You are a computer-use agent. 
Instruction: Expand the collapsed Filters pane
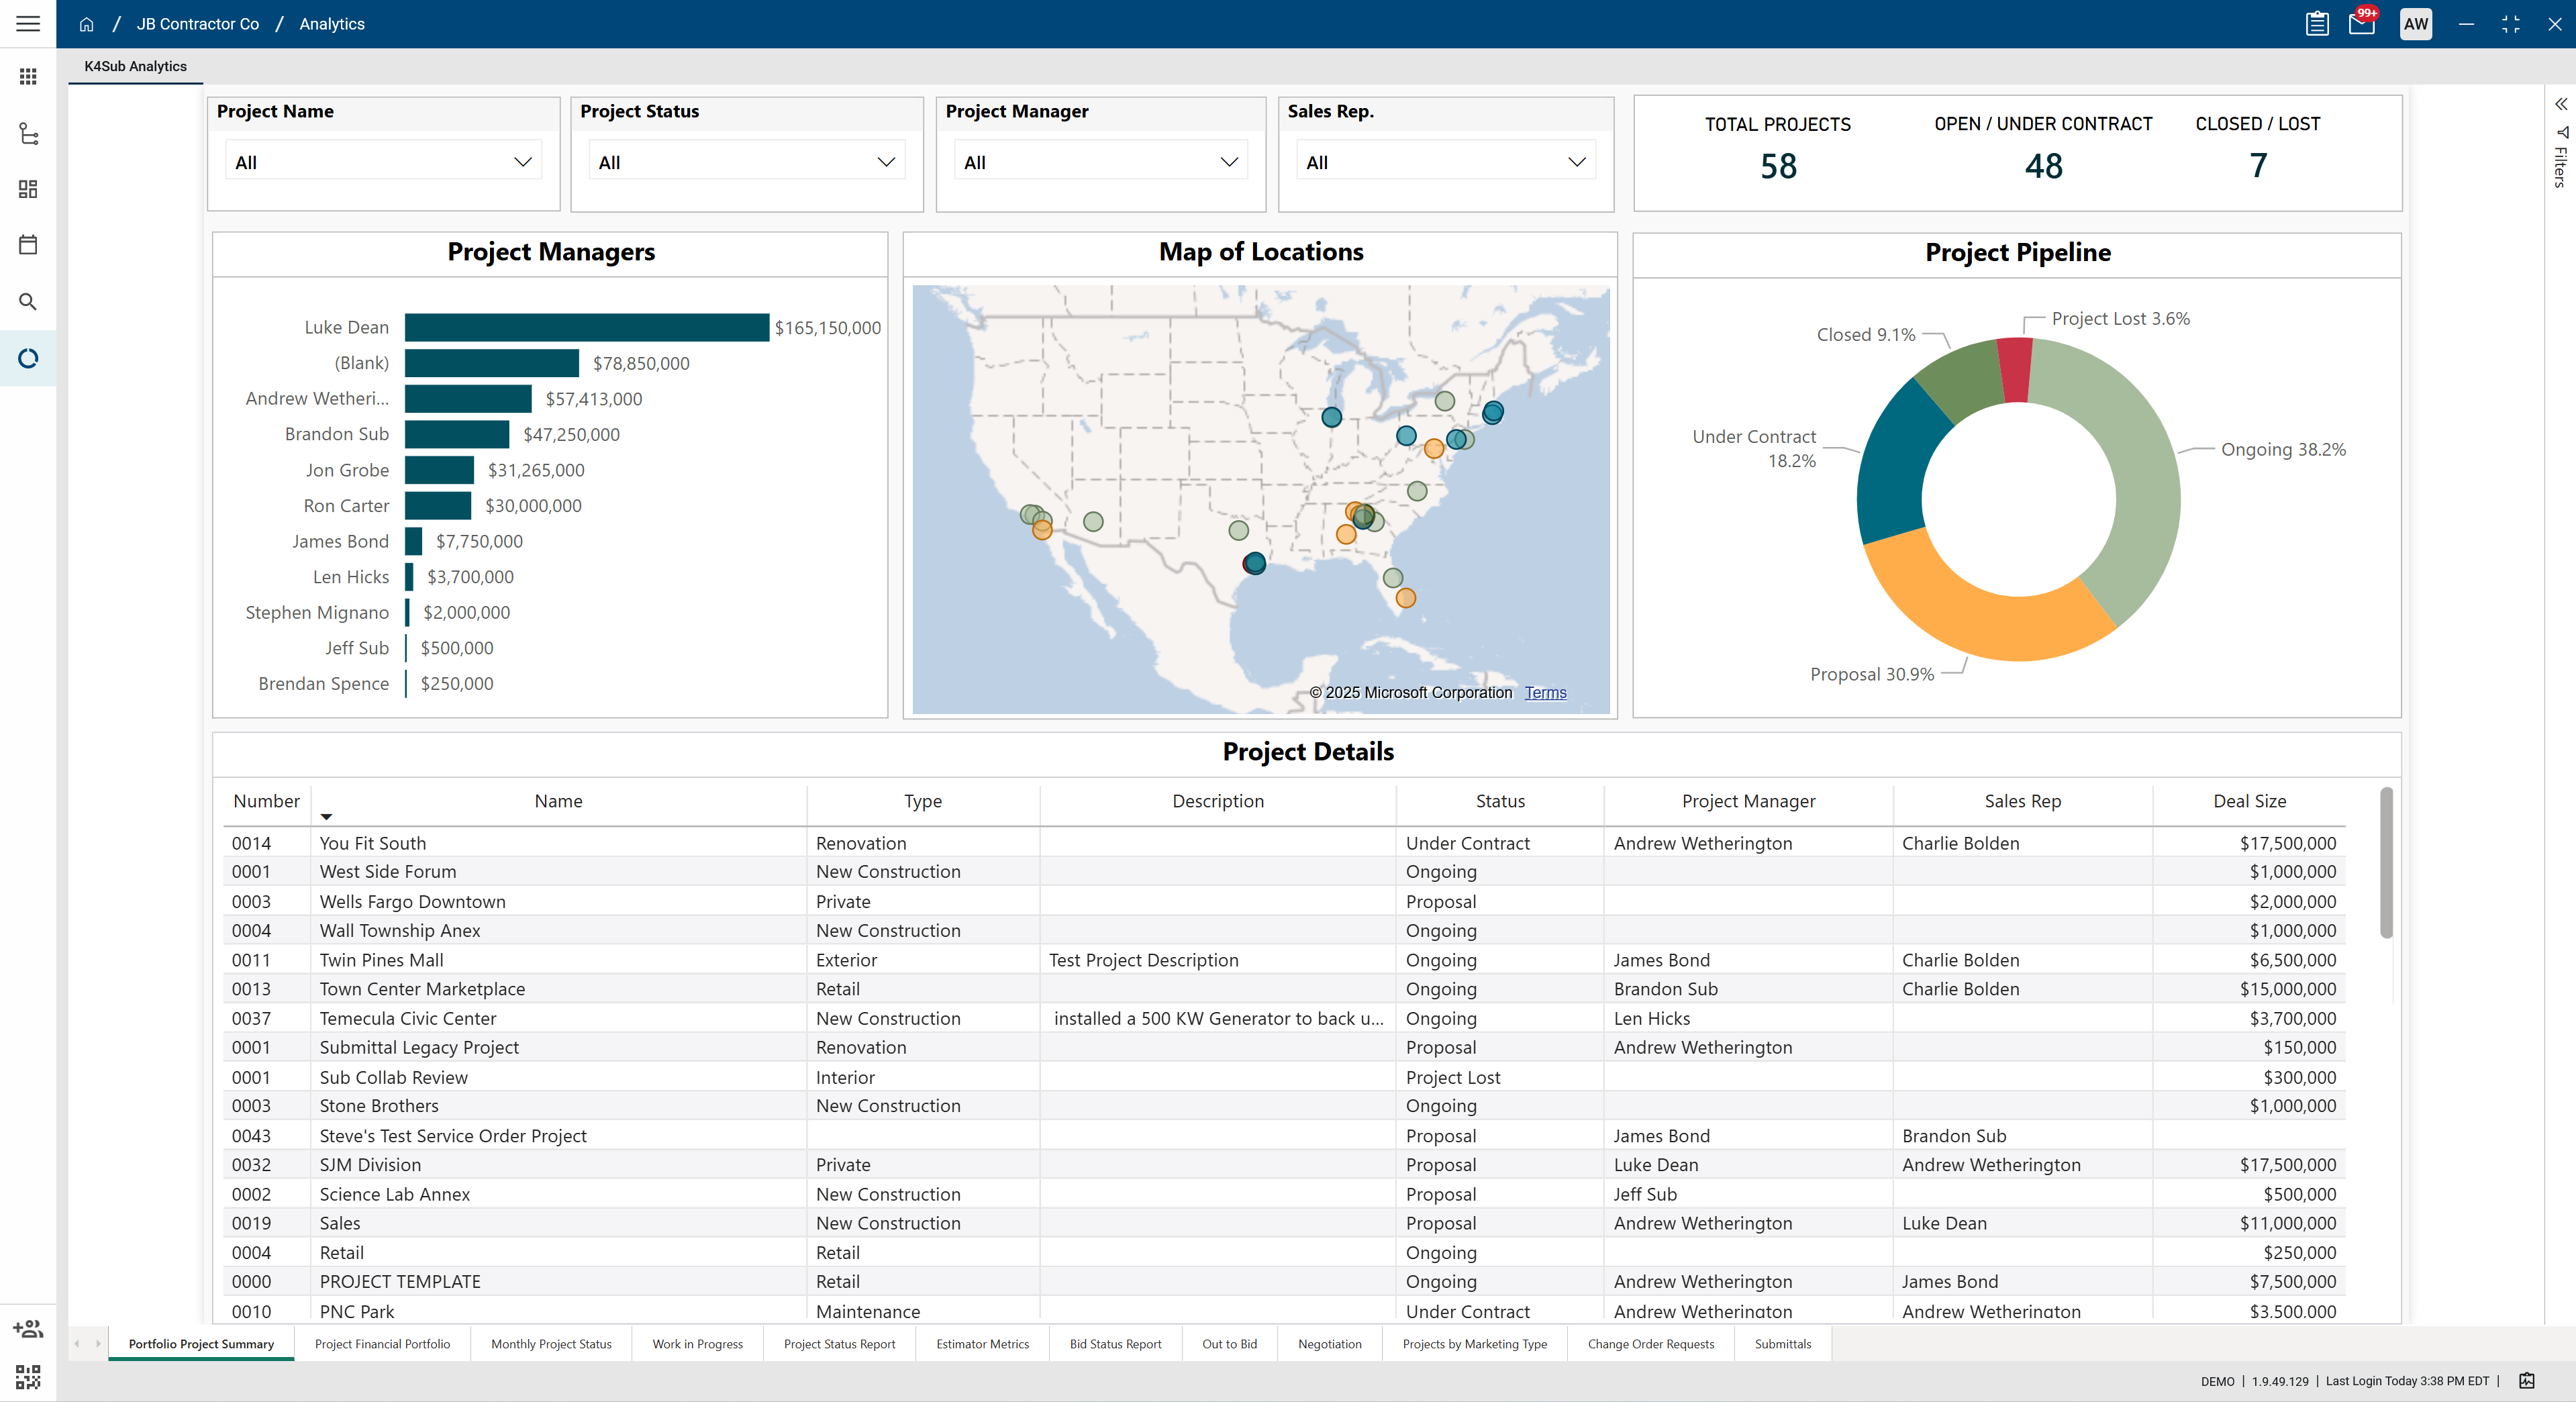pos(2560,104)
